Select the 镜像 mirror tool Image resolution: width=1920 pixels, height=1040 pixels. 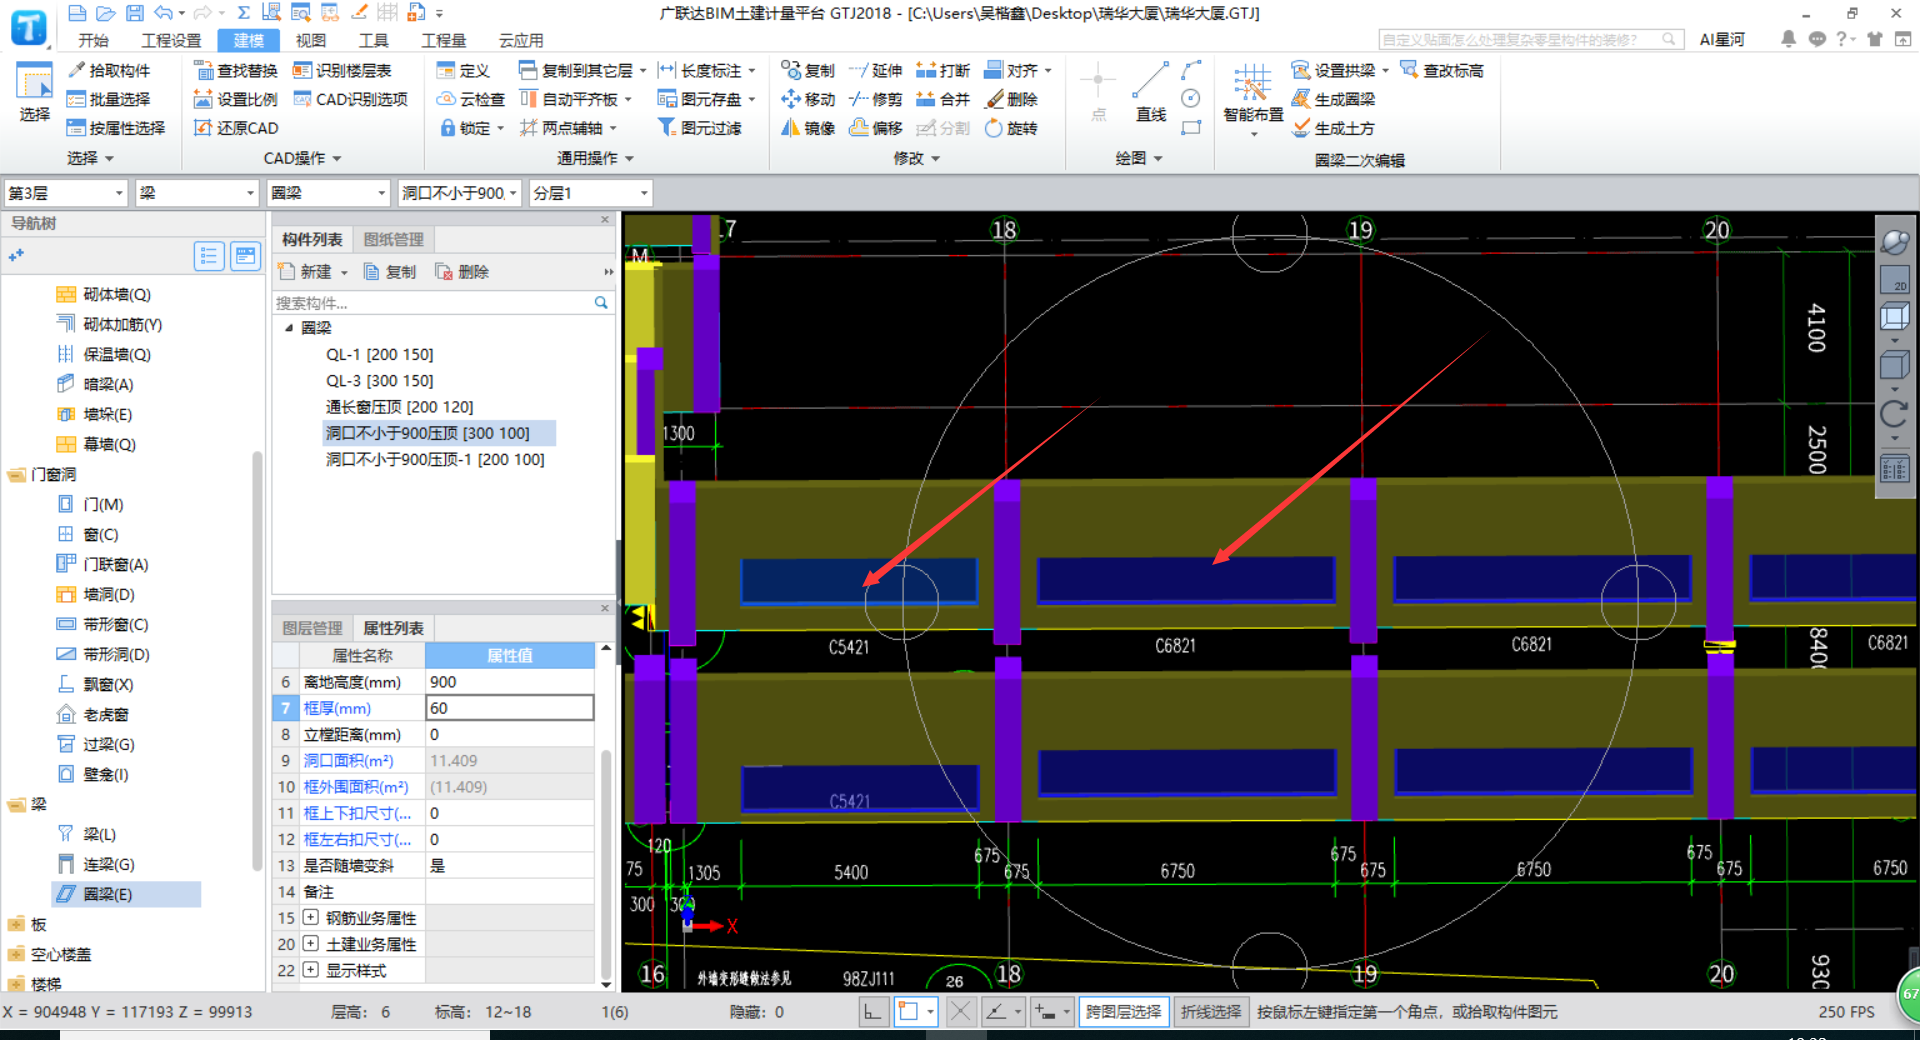(808, 128)
